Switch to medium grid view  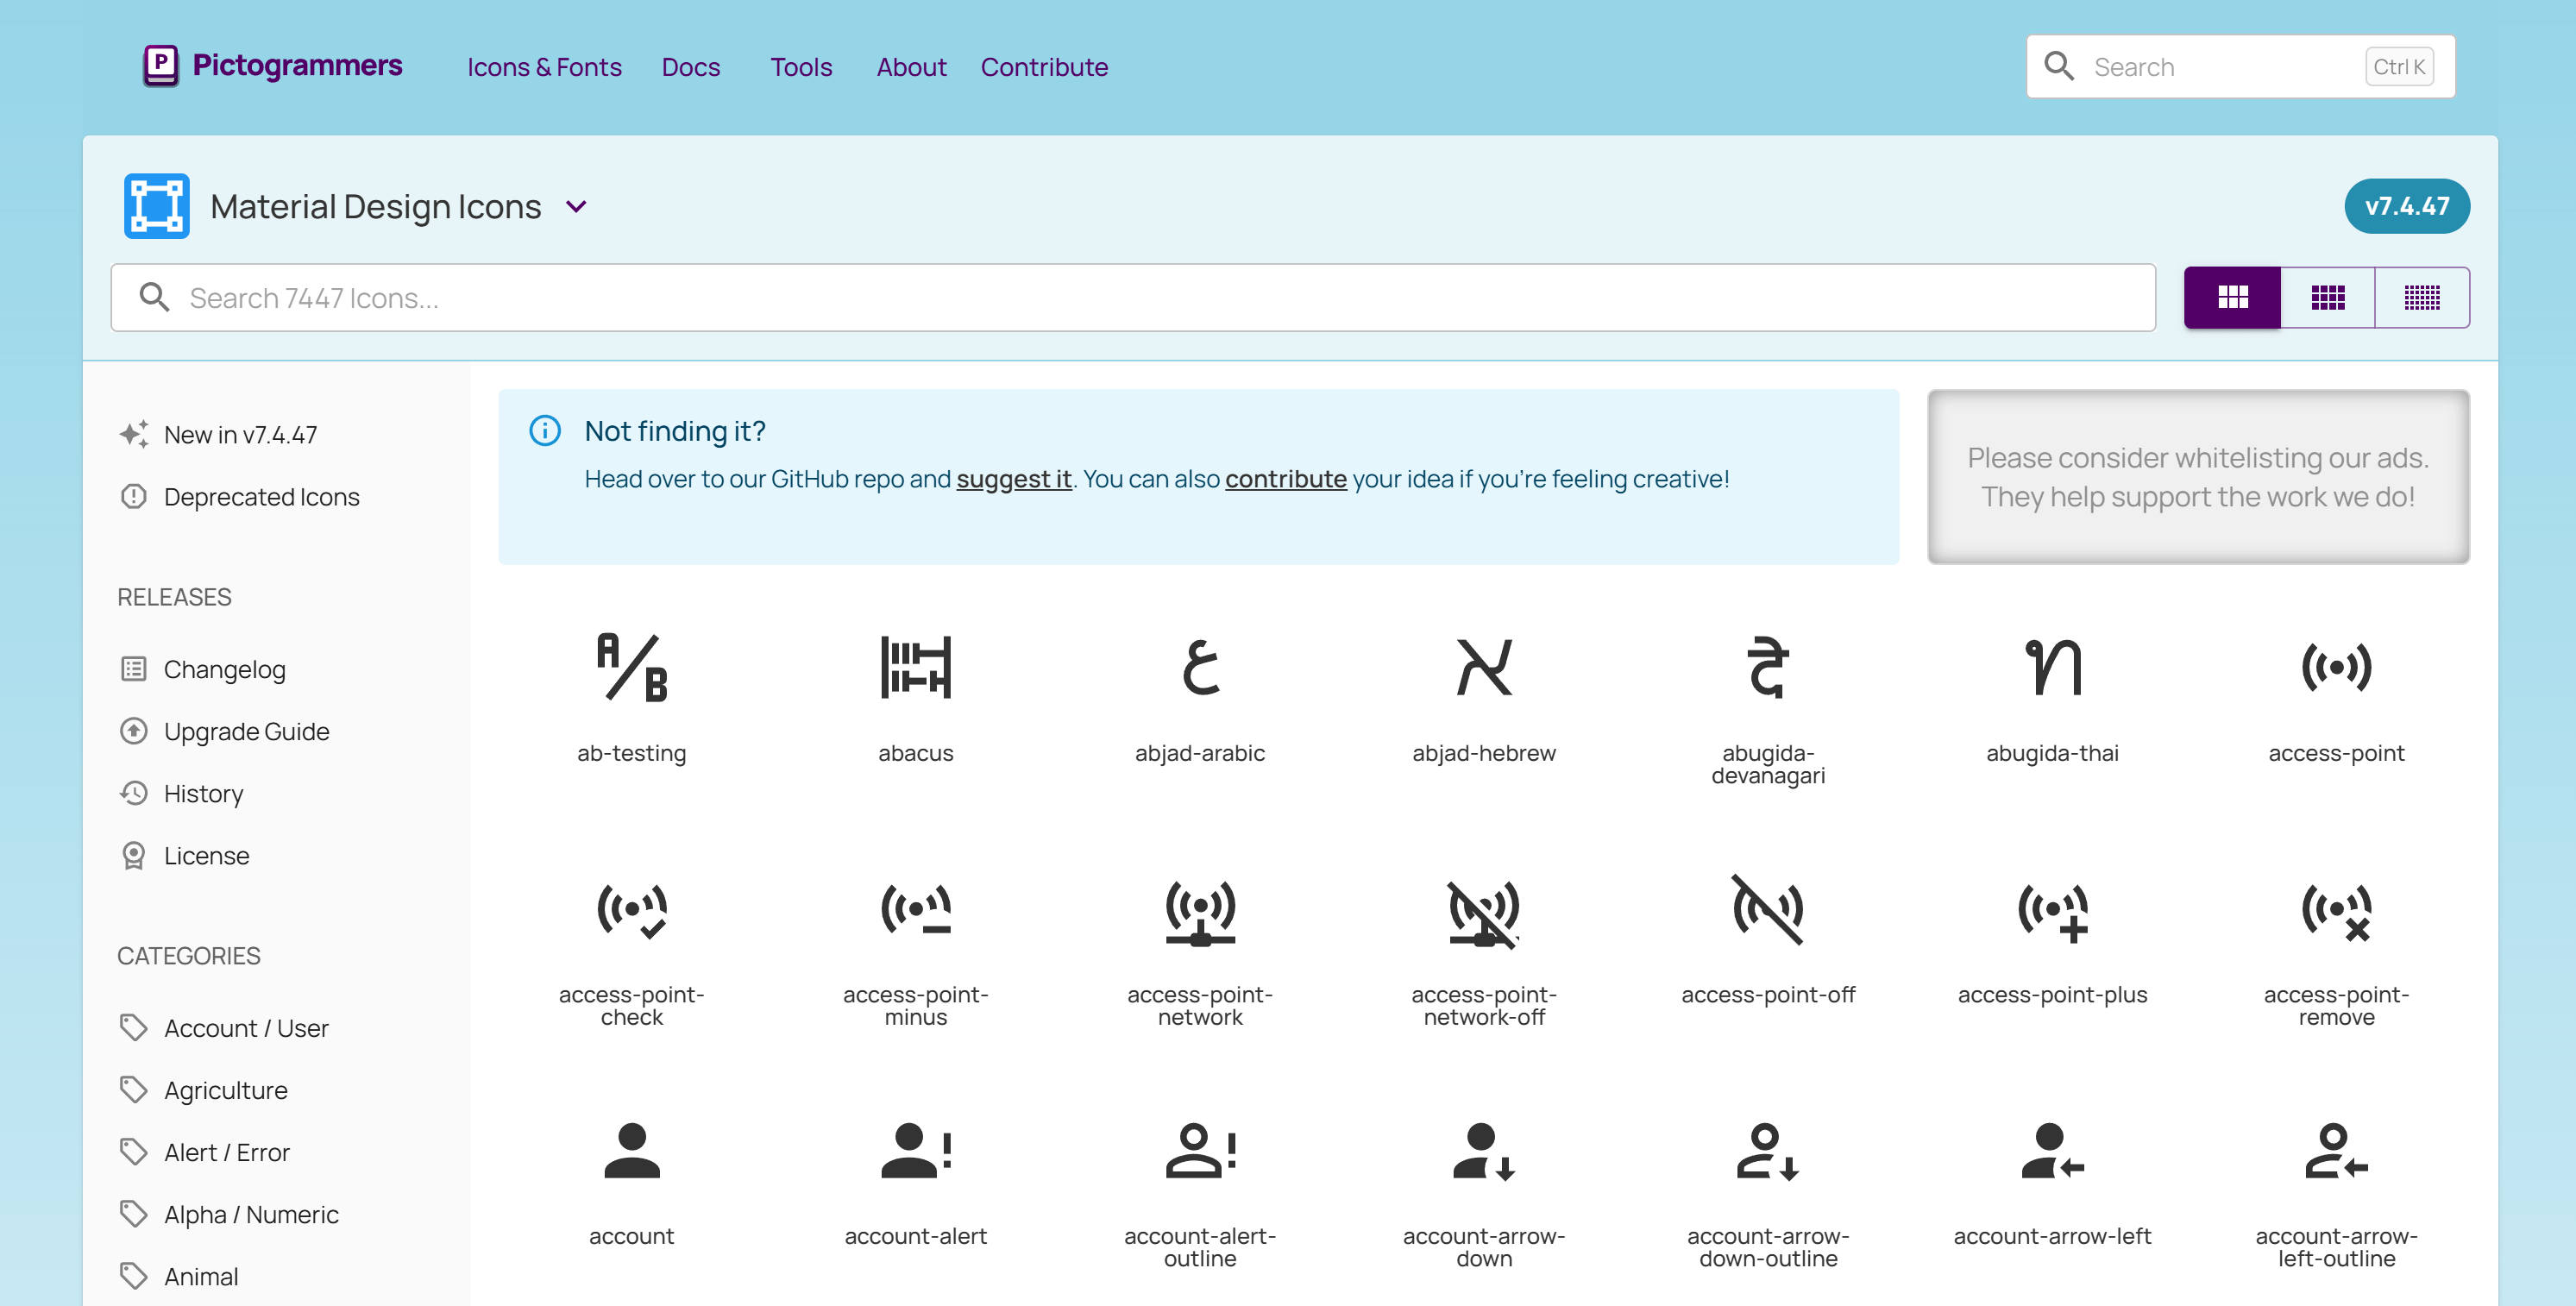pyautogui.click(x=2327, y=297)
